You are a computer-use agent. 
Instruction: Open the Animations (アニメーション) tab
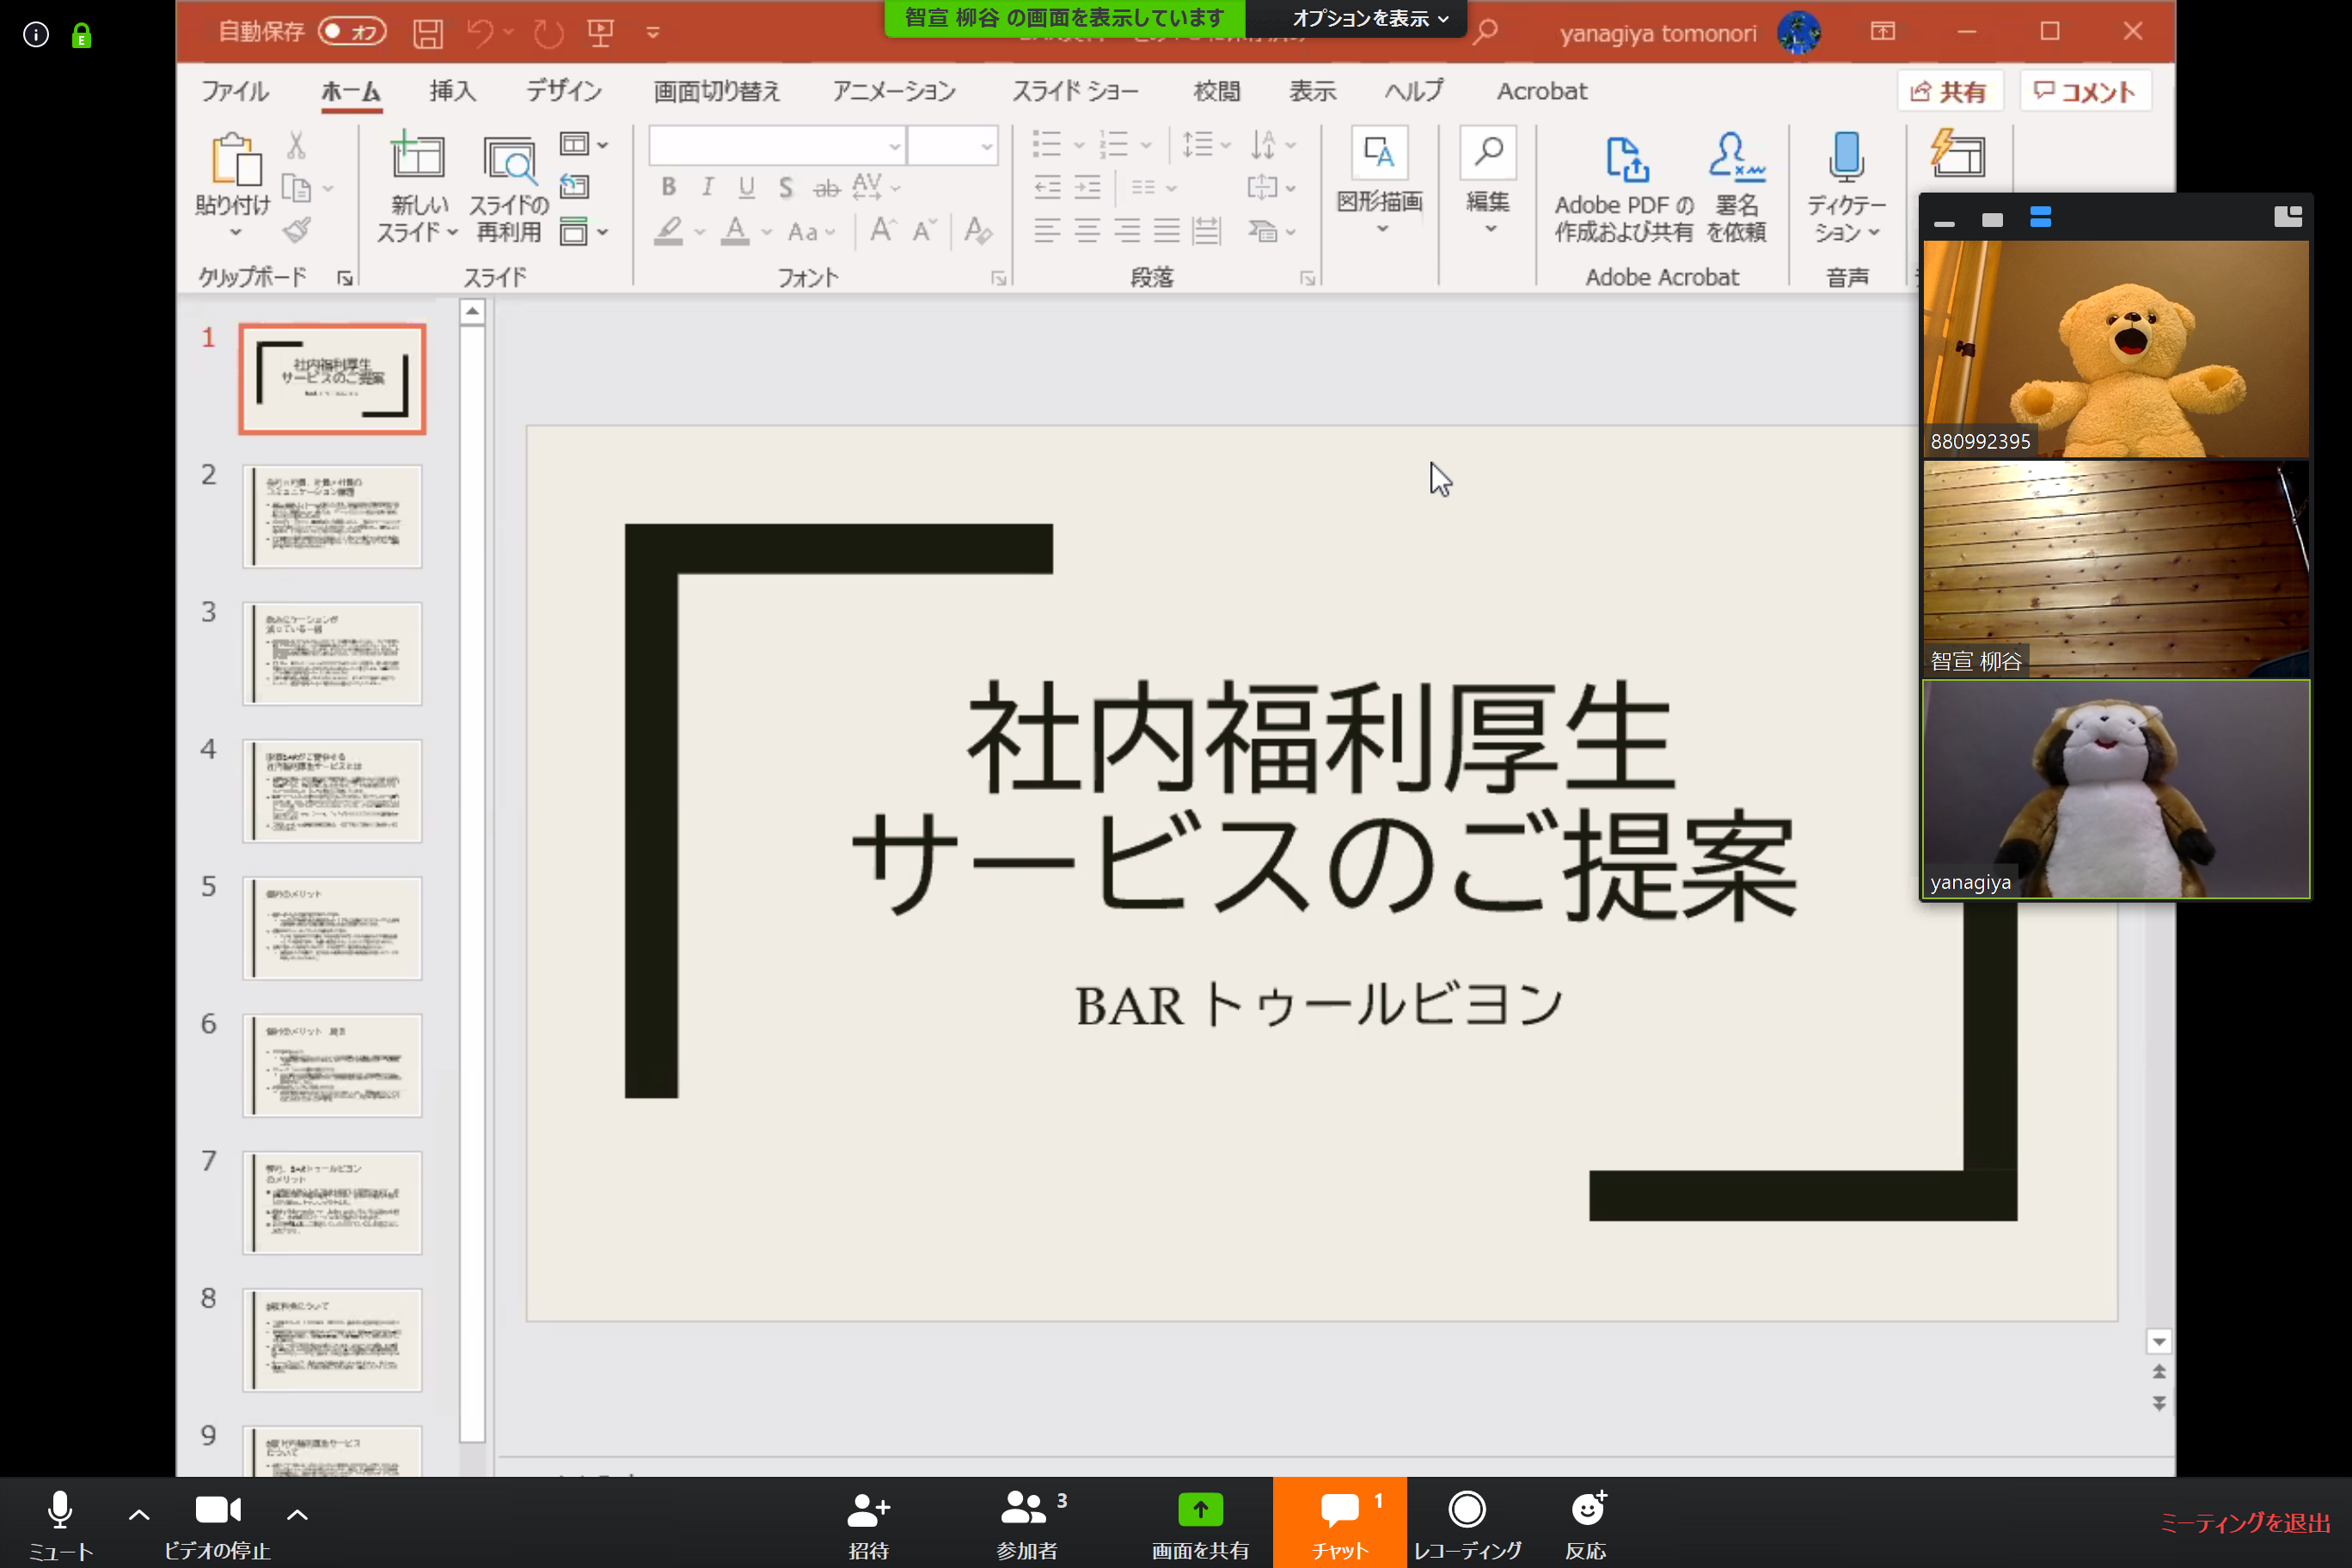(894, 91)
